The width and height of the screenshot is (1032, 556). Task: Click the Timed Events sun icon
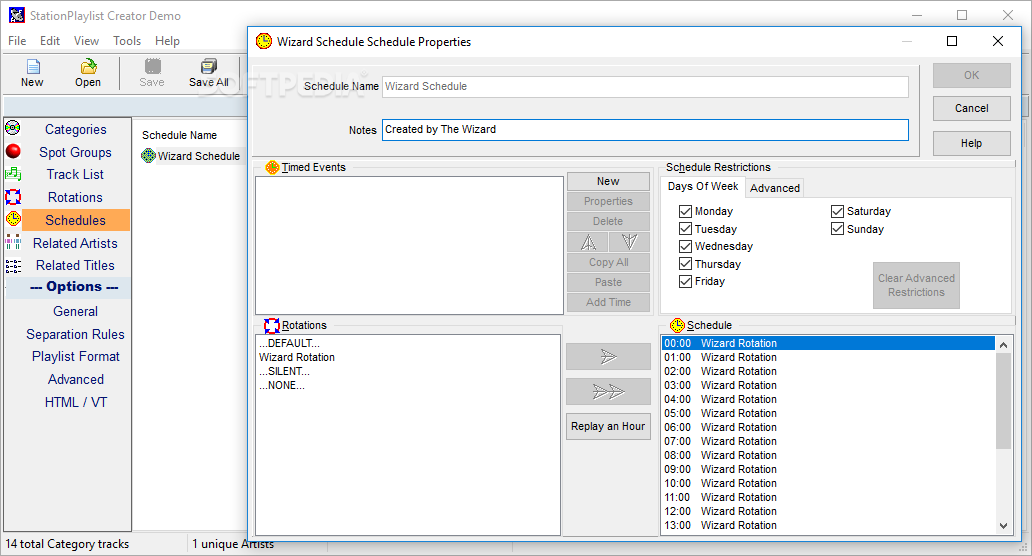pyautogui.click(x=272, y=167)
